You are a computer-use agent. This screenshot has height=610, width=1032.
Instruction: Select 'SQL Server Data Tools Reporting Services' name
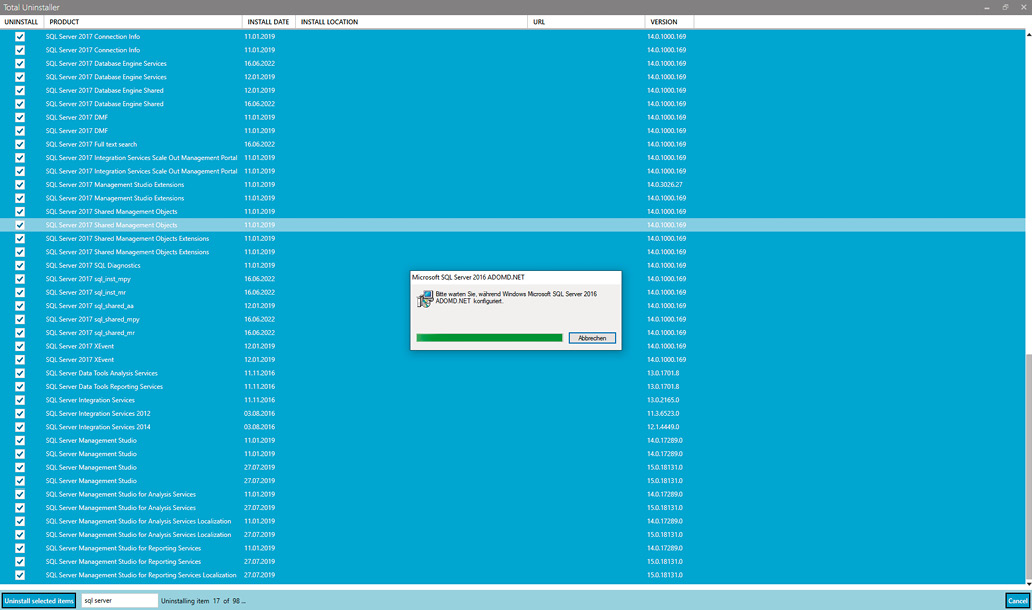(104, 386)
